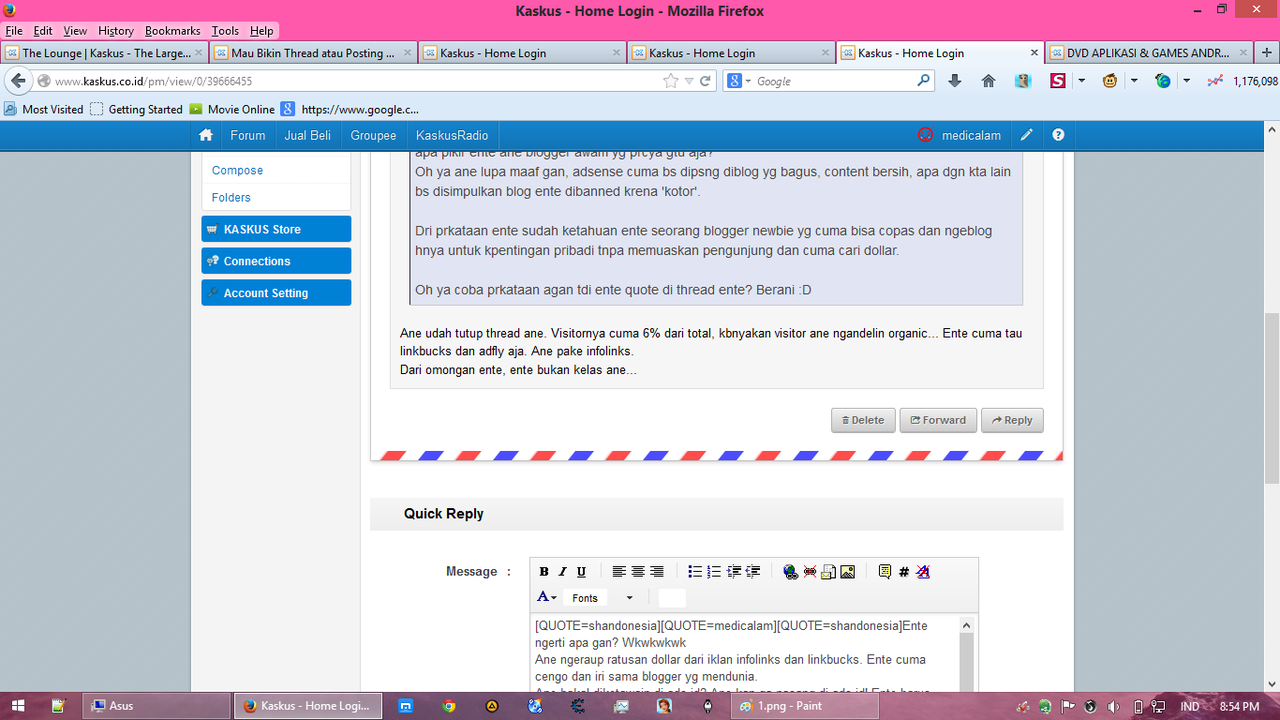The height and width of the screenshot is (720, 1280).
Task: Wrap selection in quote tags icon
Action: click(885, 572)
